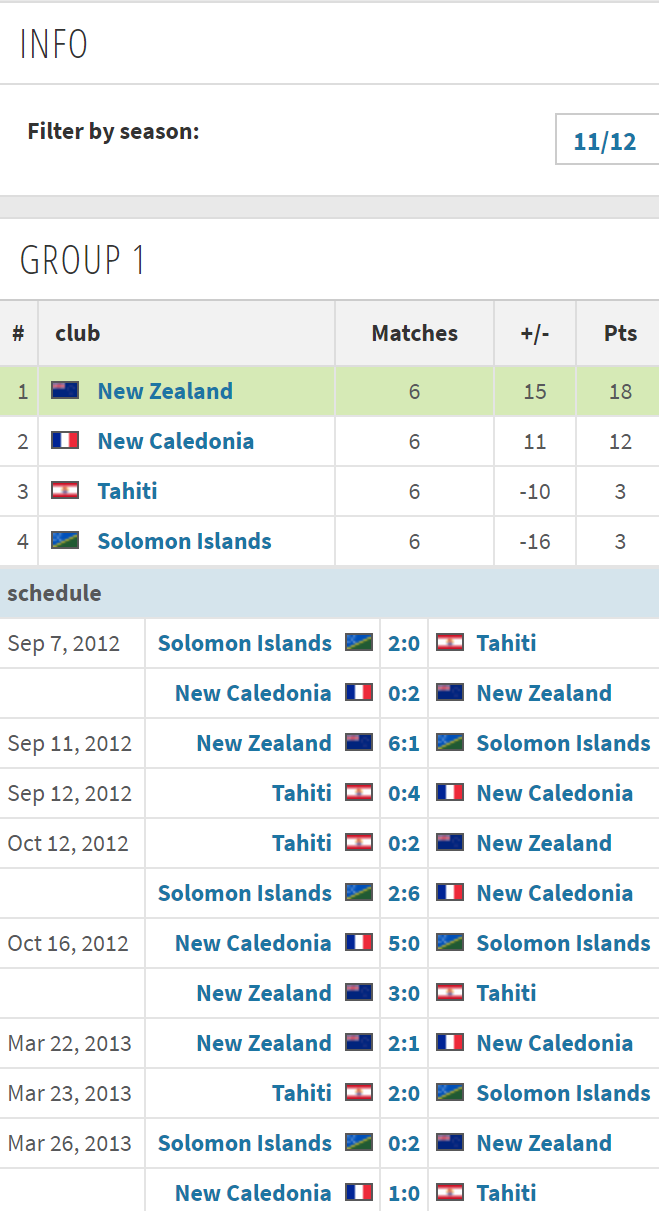Viewport: 659px width, 1211px height.
Task: Open Solomon Islands team page from standings
Action: click(185, 541)
